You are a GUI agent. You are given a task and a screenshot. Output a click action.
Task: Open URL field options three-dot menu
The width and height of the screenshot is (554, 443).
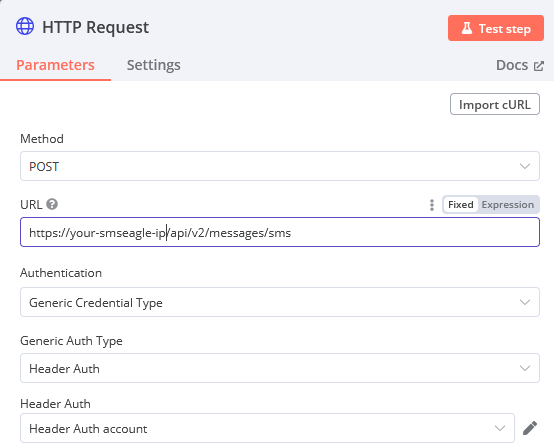[432, 205]
